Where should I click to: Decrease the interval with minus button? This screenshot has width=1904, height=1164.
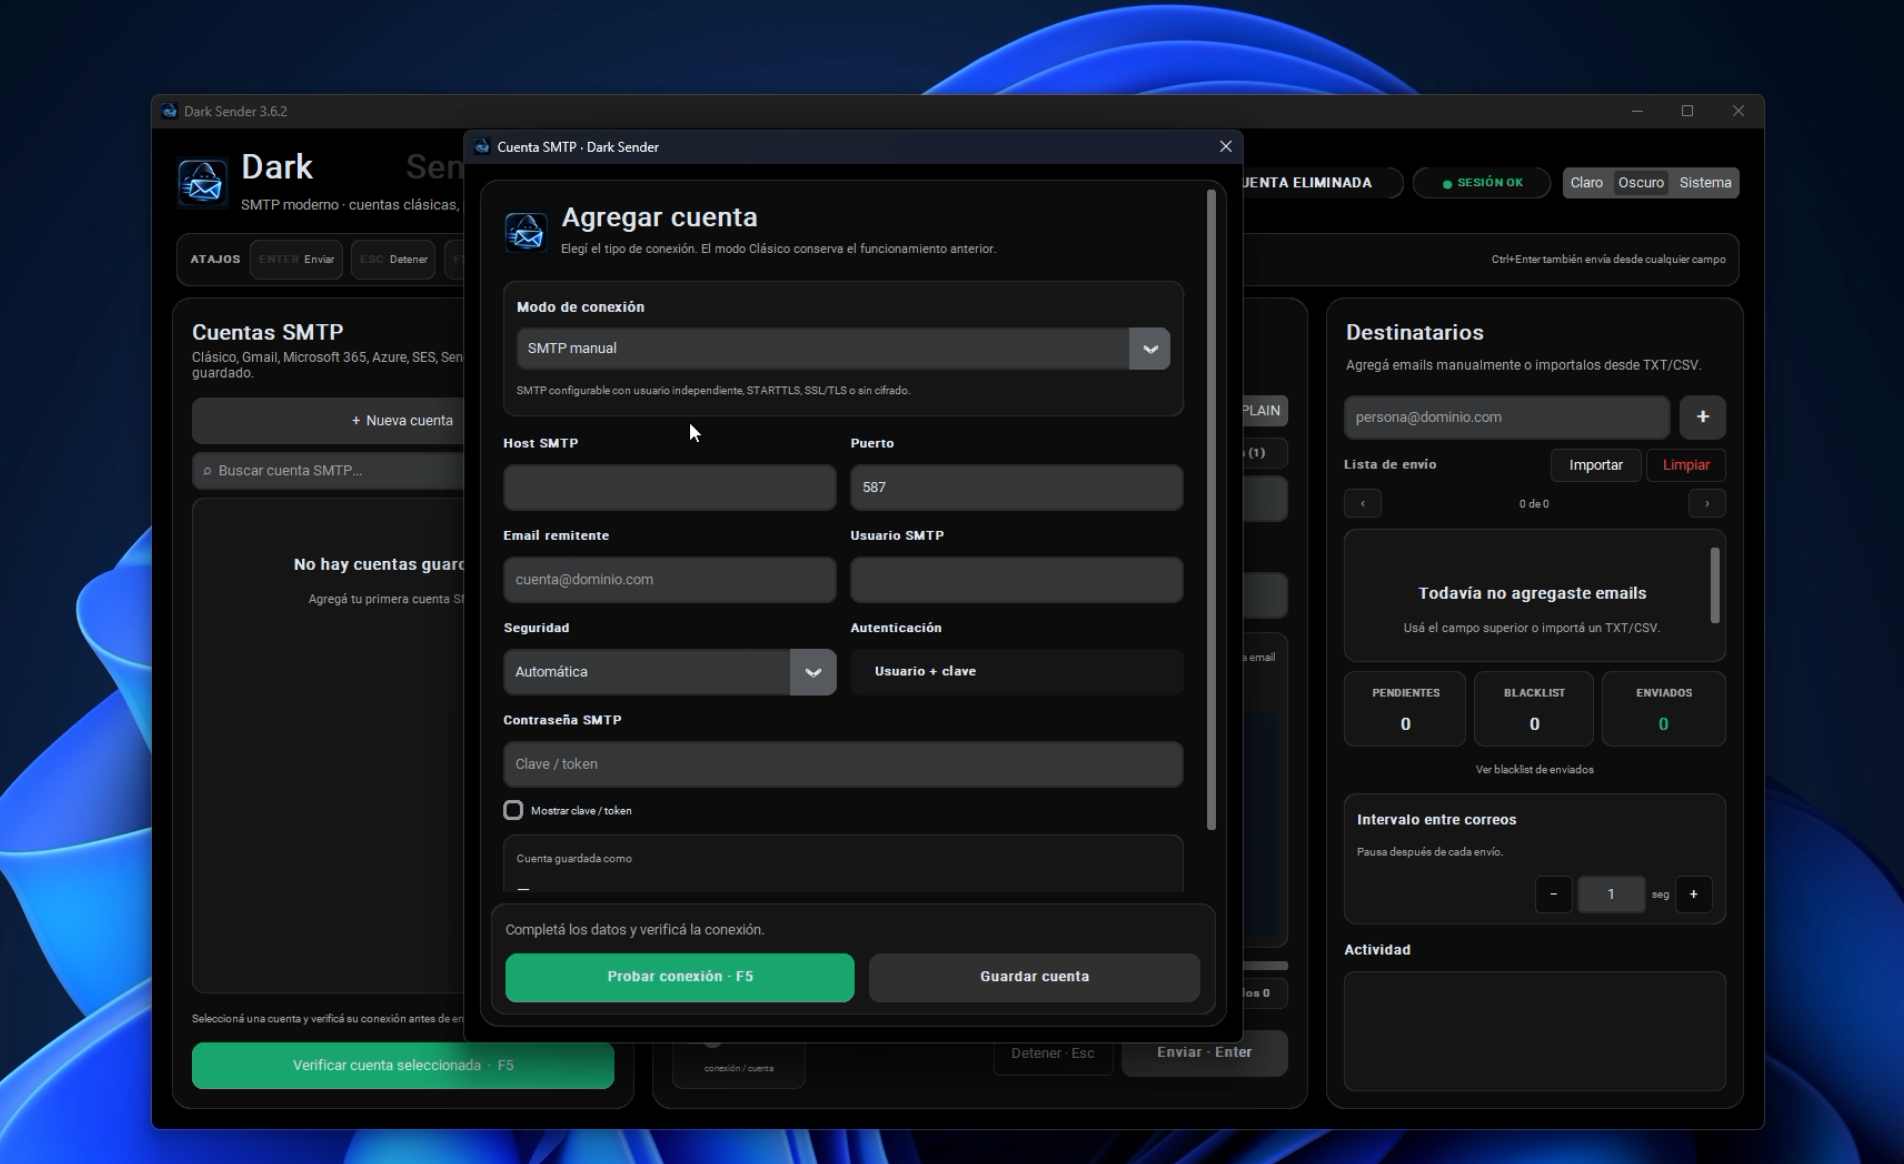point(1553,894)
